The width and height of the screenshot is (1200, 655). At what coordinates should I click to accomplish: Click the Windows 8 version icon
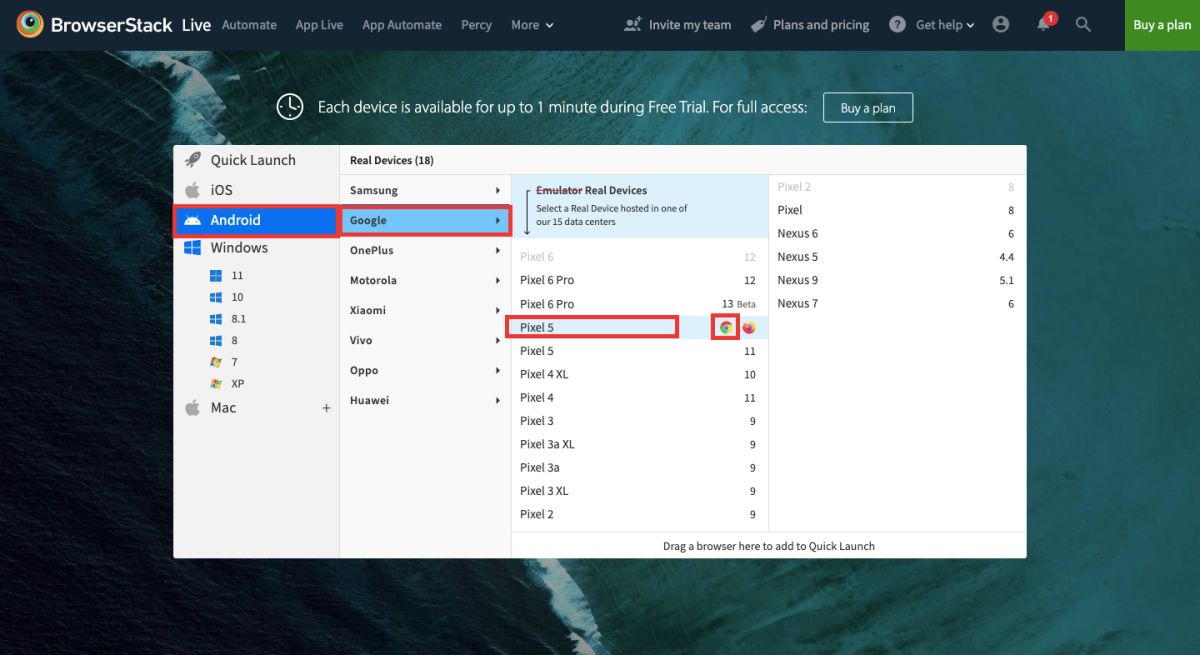(x=215, y=341)
